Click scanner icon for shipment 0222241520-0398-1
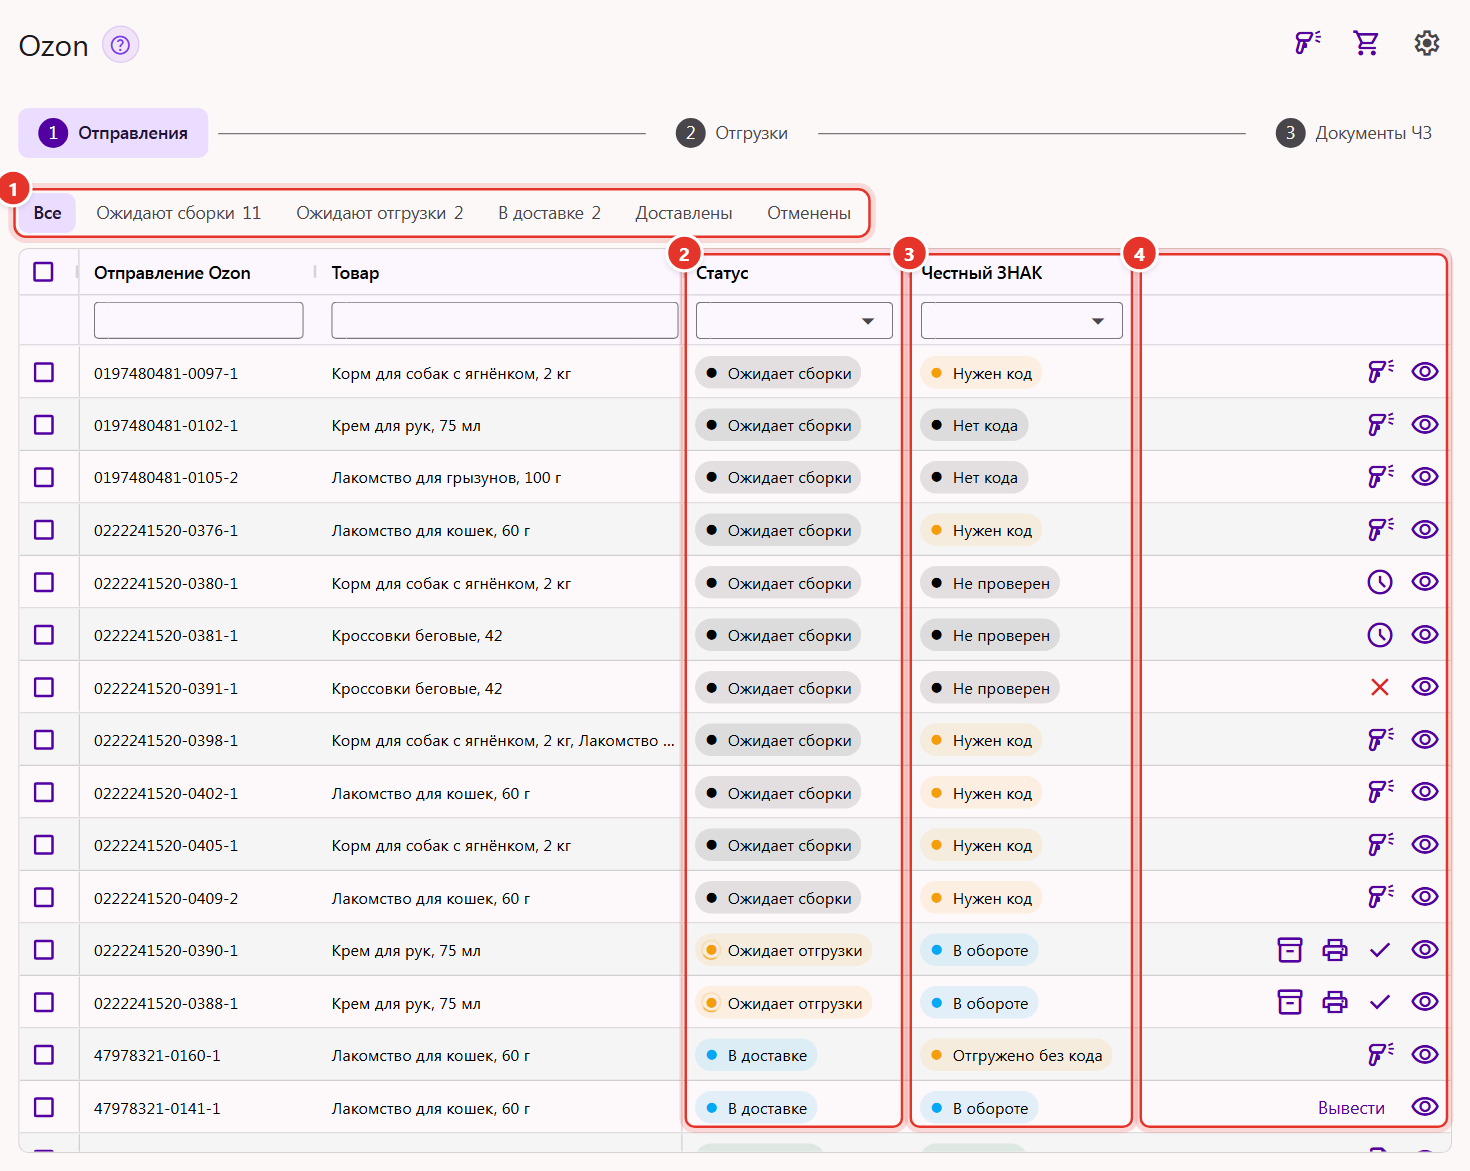This screenshot has width=1470, height=1171. pos(1381,740)
